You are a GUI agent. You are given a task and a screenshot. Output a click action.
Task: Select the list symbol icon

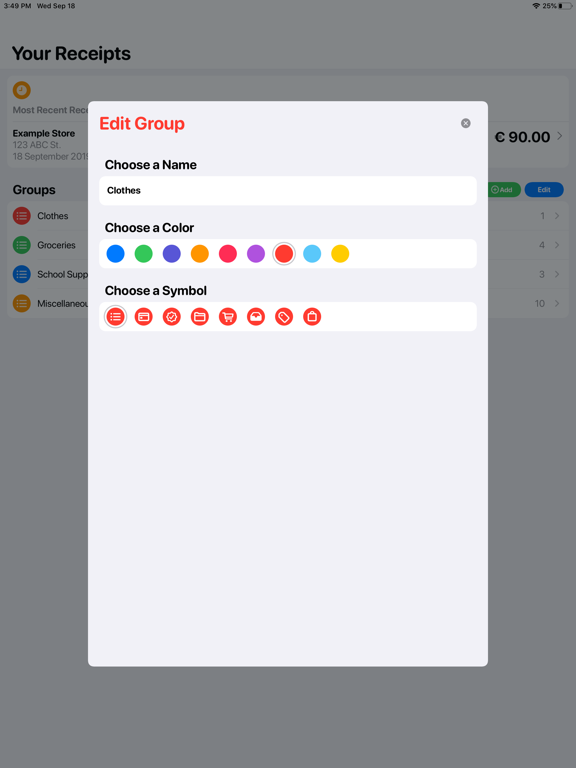pyautogui.click(x=116, y=317)
